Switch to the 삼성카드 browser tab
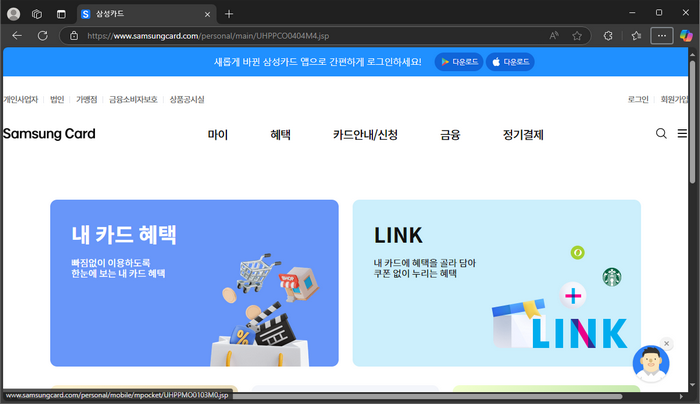Image resolution: width=700 pixels, height=404 pixels. [x=146, y=14]
